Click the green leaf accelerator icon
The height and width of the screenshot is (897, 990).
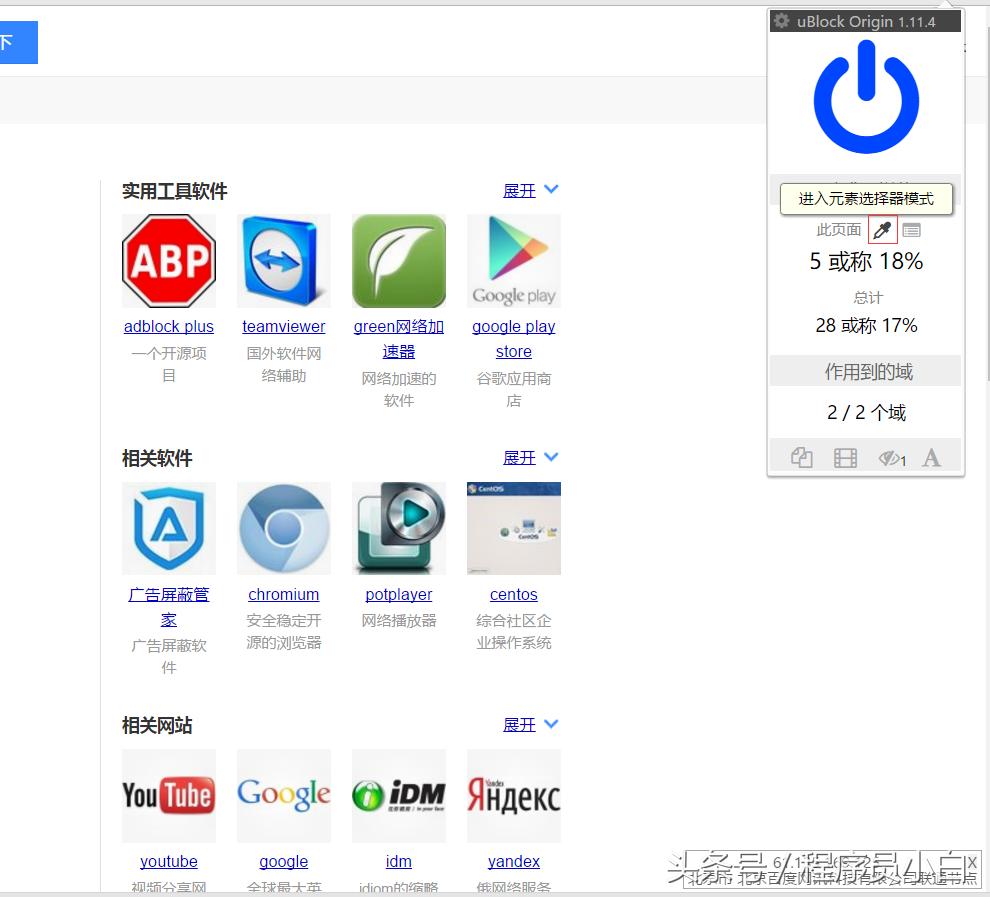tap(398, 261)
